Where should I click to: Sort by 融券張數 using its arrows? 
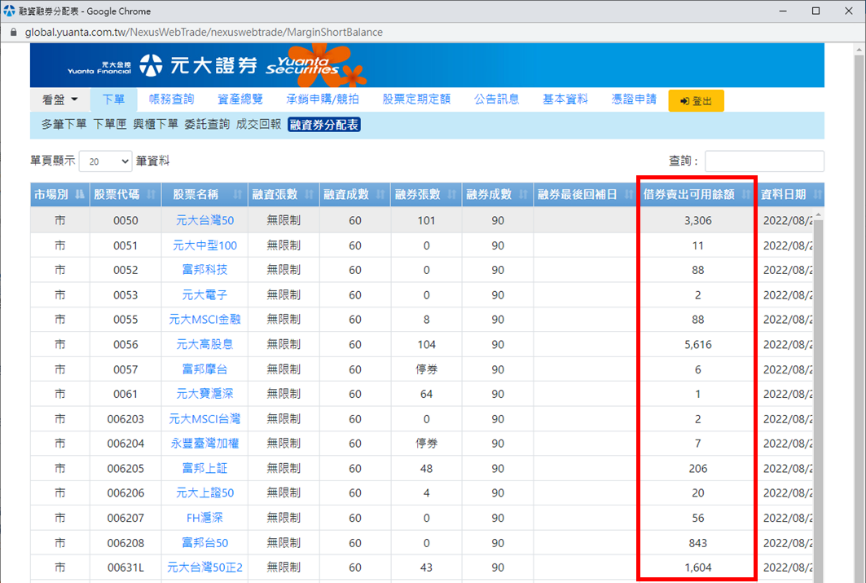pos(452,194)
